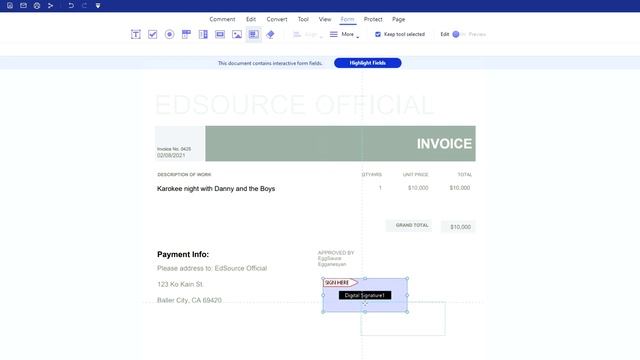640x360 pixels.
Task: Click Please address to: EdSource Official
Action: pos(212,268)
